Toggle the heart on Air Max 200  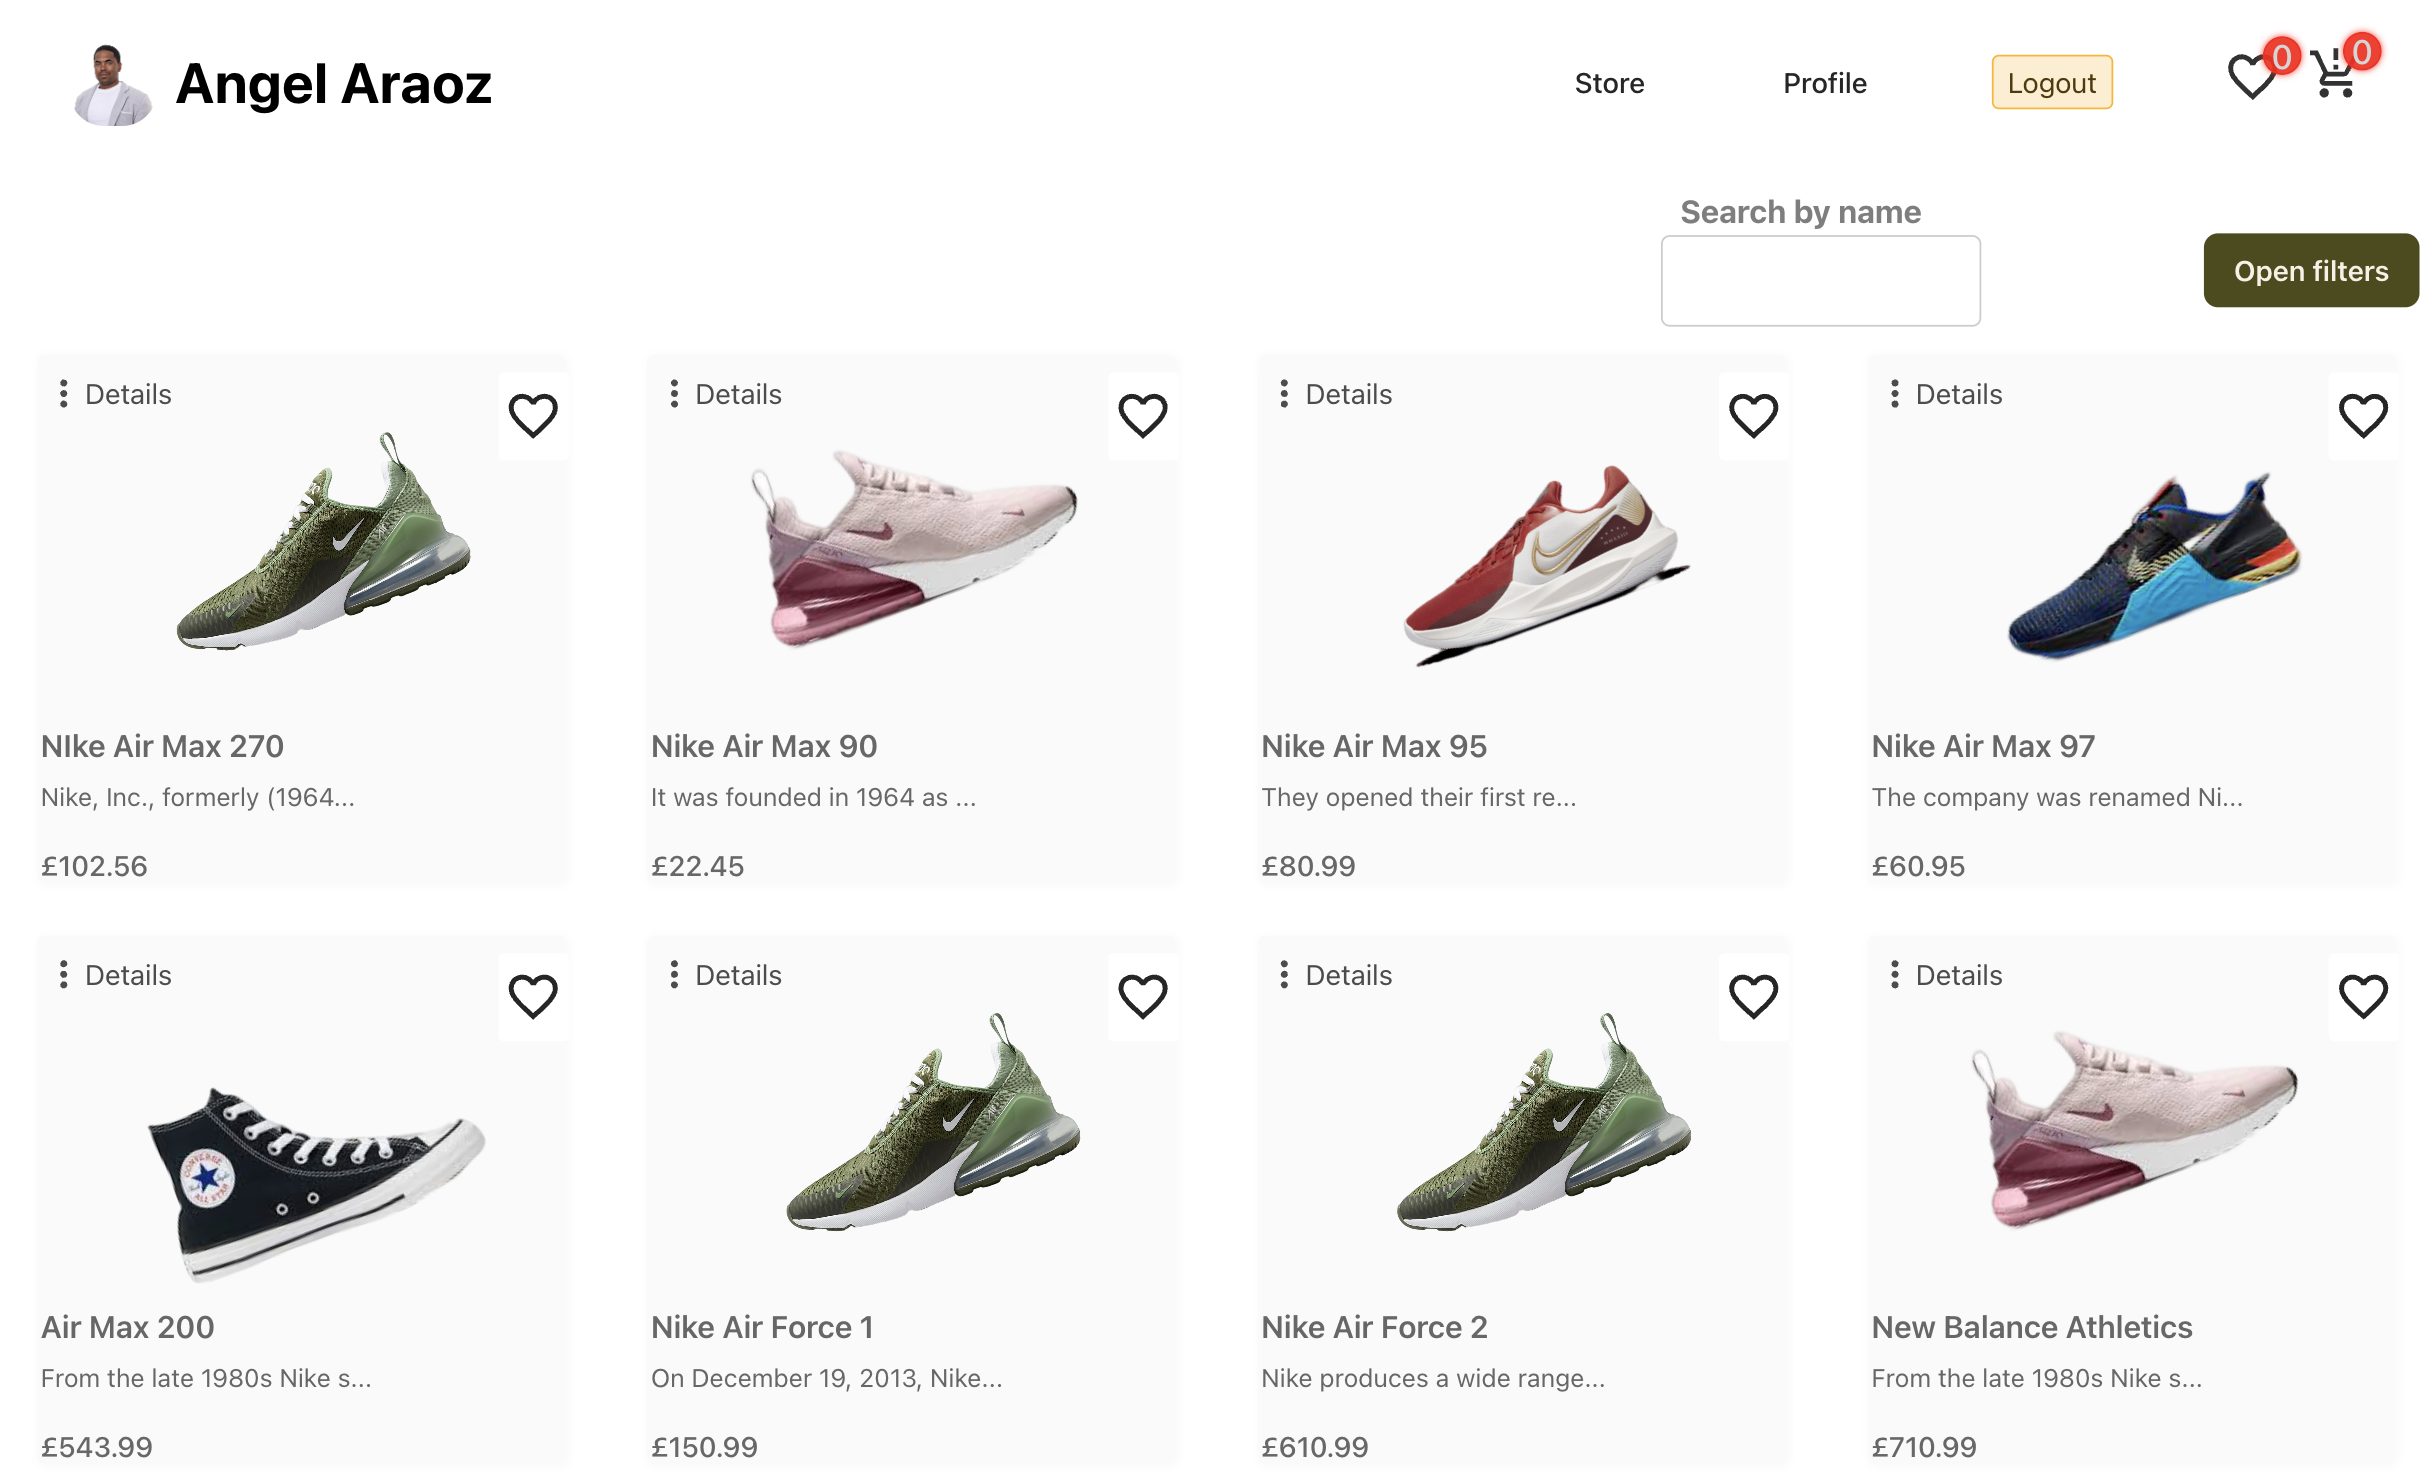click(x=532, y=996)
